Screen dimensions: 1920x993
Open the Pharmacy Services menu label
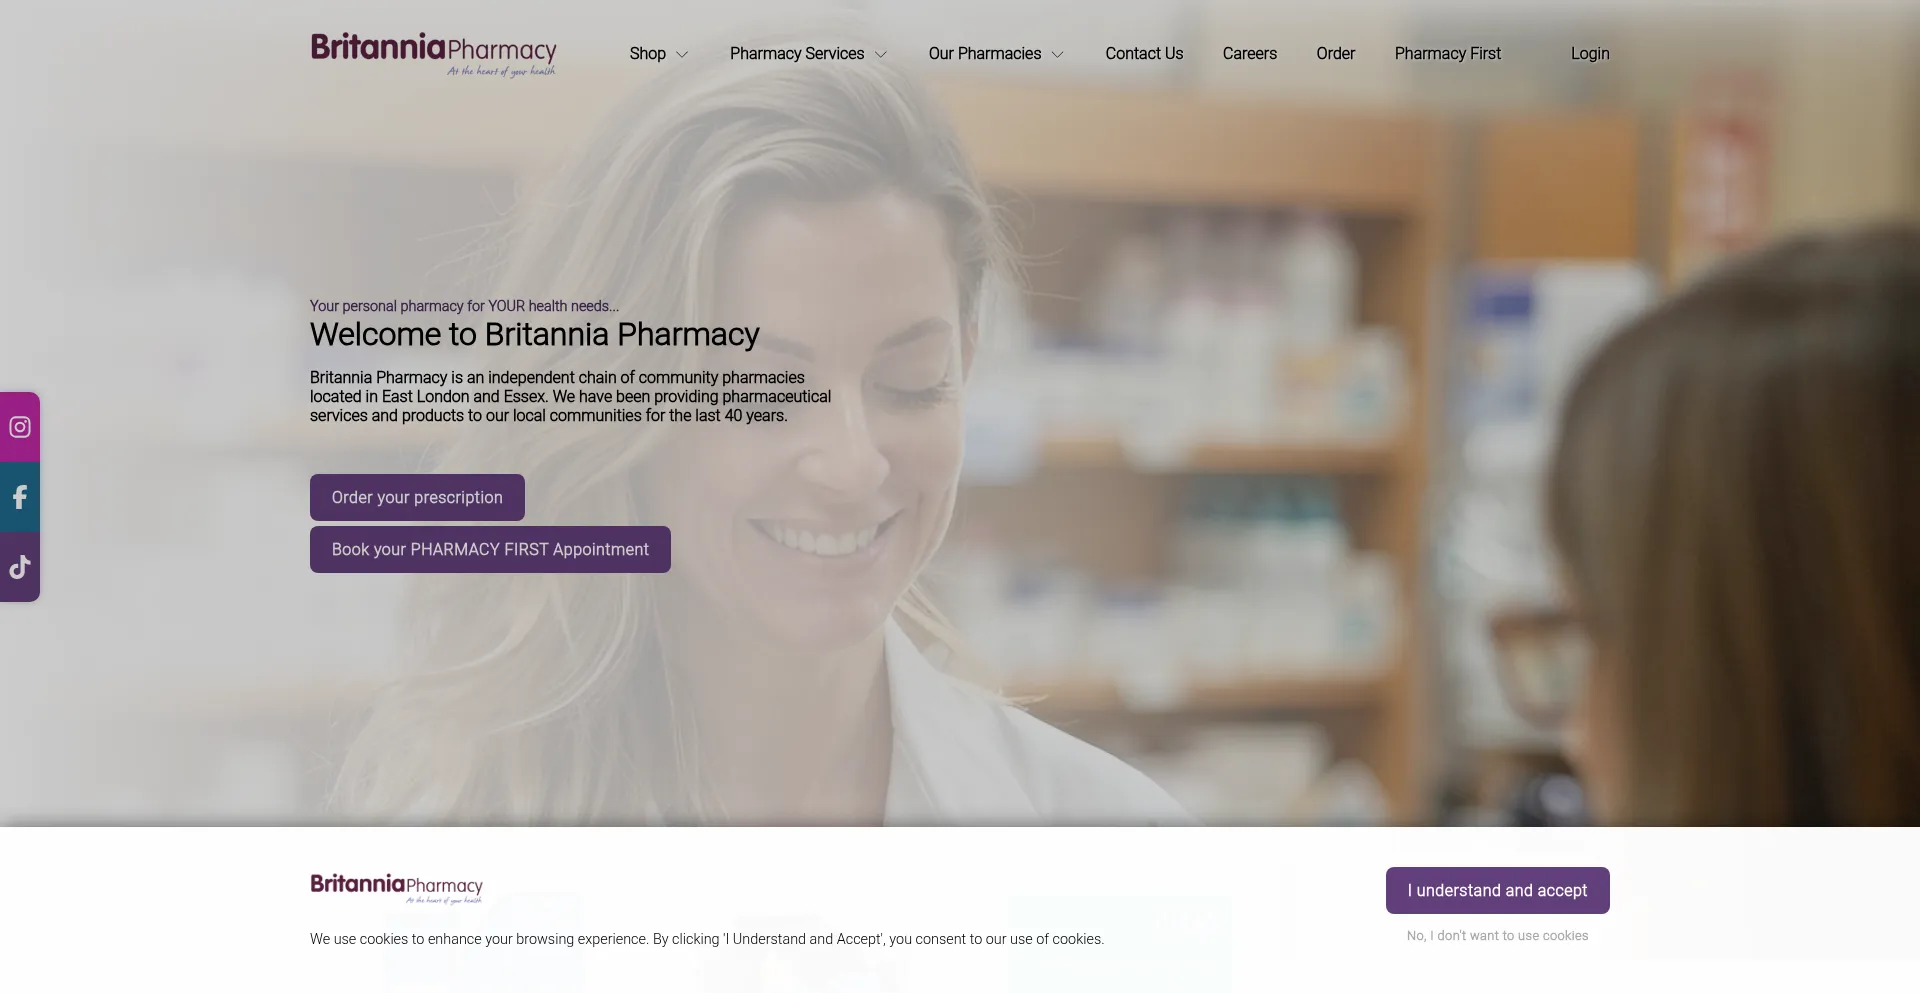[x=797, y=53]
